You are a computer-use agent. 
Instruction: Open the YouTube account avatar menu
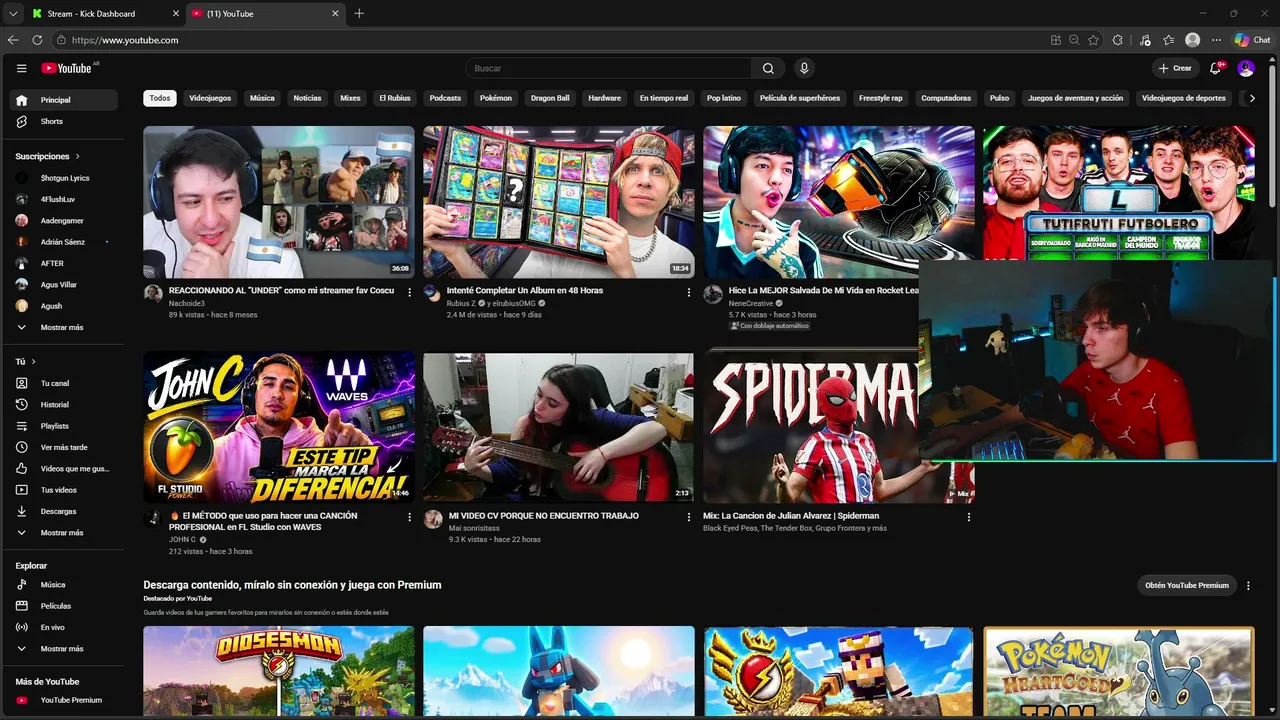(x=1246, y=68)
